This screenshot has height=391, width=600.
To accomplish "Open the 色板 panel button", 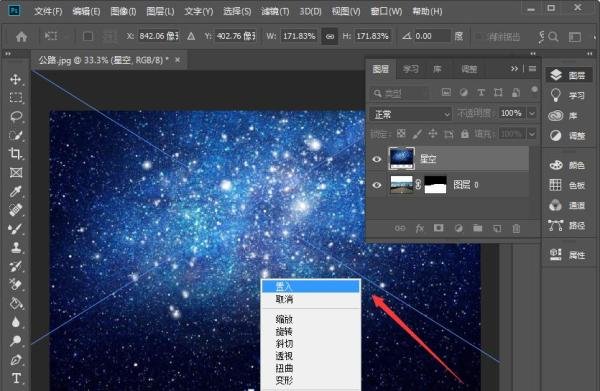I will click(568, 185).
